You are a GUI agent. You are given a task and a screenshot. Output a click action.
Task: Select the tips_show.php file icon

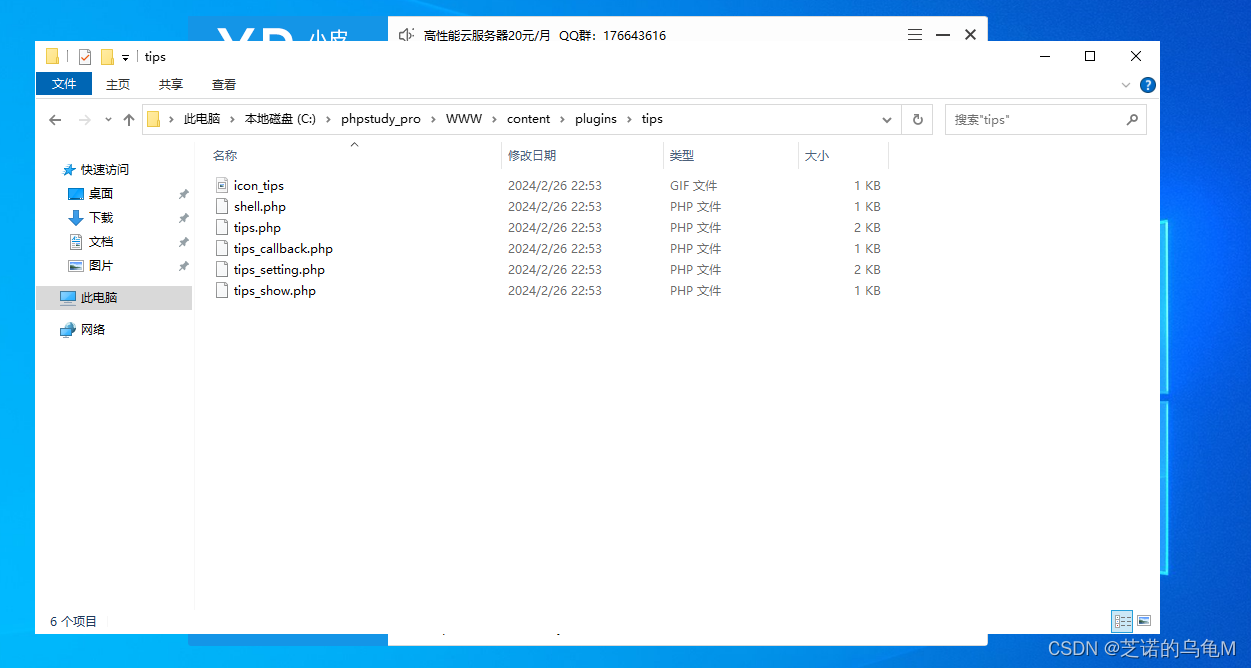(x=223, y=290)
